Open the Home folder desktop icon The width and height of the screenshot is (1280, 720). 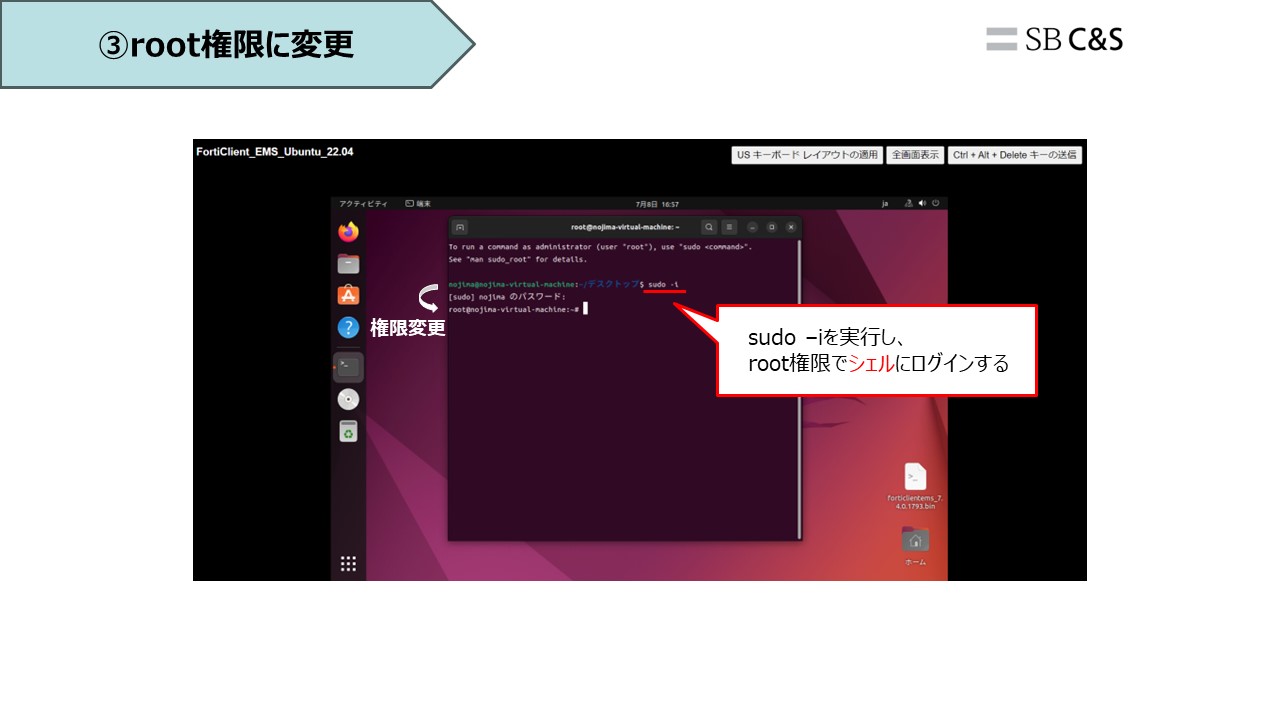click(x=915, y=546)
